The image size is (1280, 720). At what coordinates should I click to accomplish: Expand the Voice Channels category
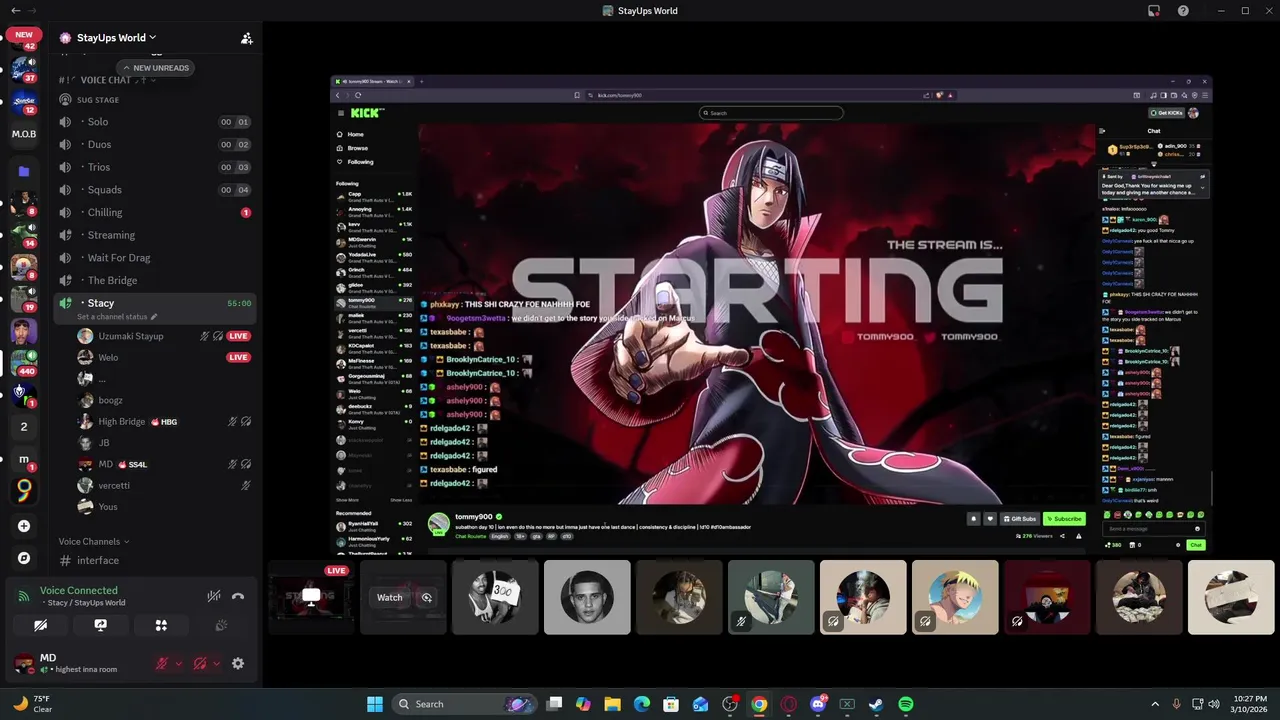pos(94,541)
